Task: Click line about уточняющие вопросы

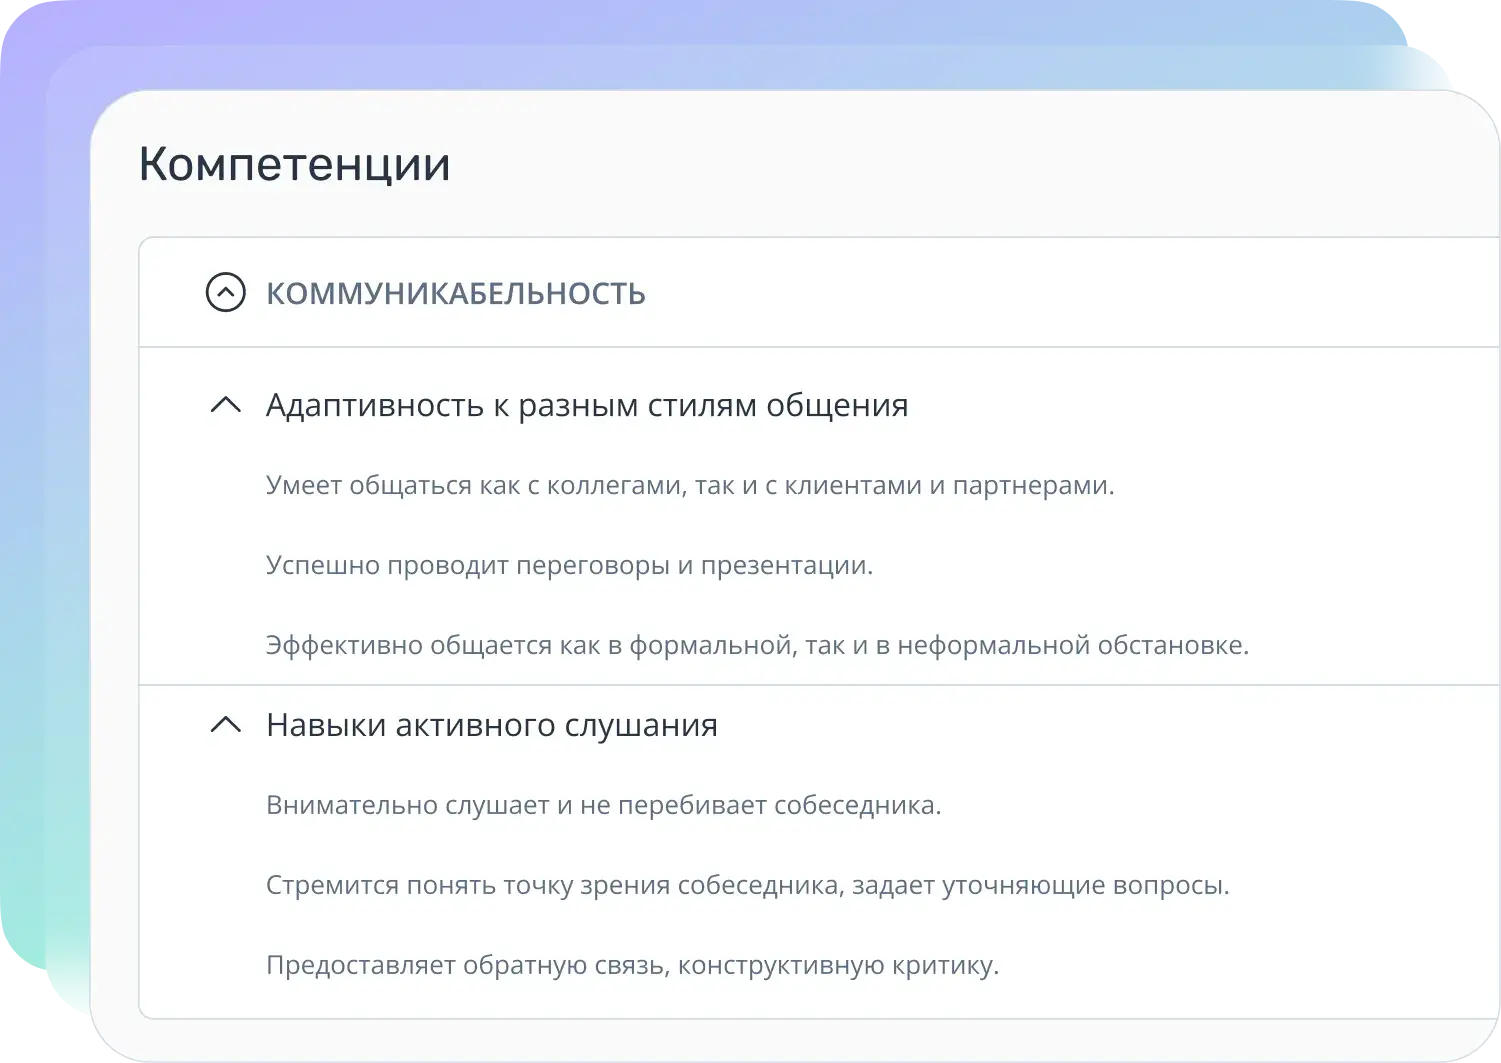Action: click(x=748, y=886)
